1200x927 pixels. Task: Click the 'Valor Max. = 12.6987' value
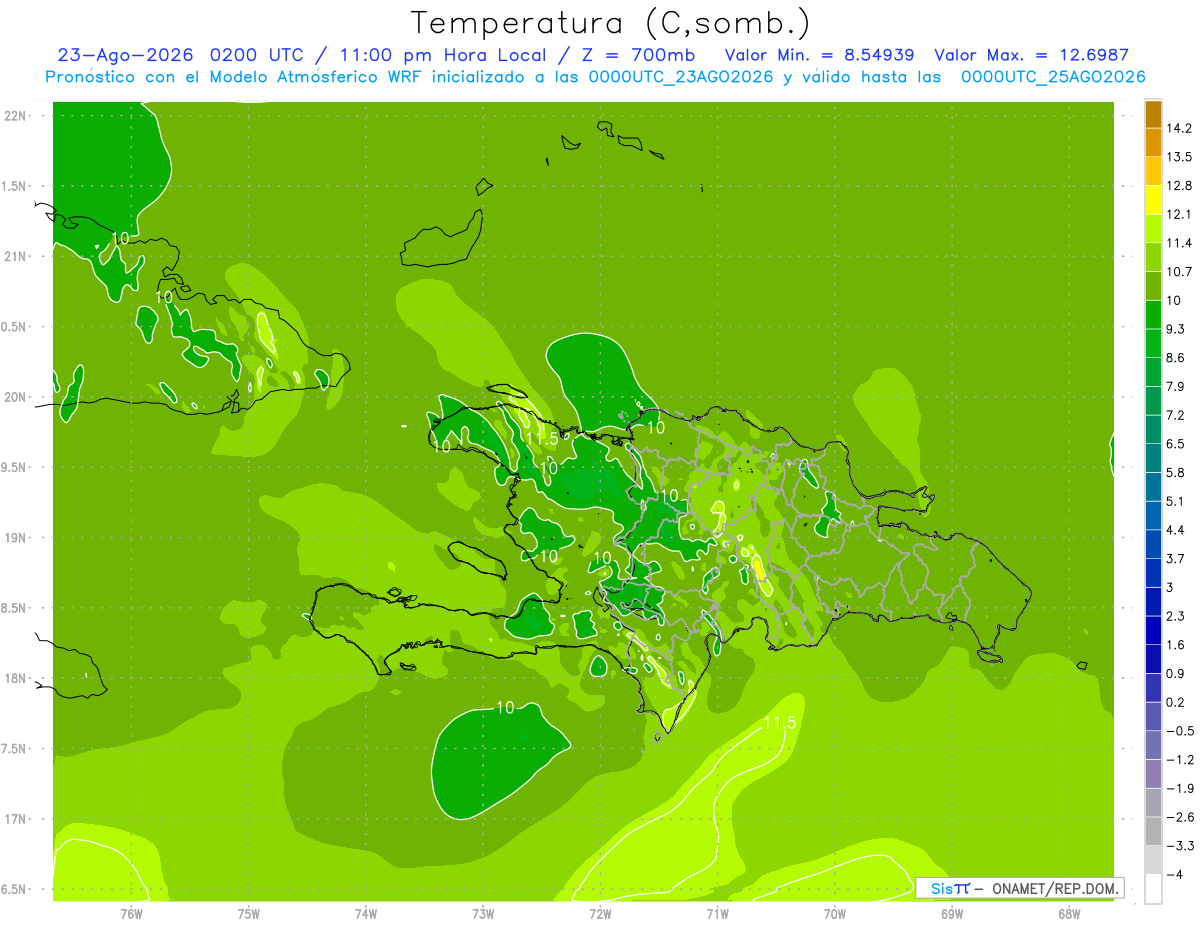pyautogui.click(x=1031, y=55)
